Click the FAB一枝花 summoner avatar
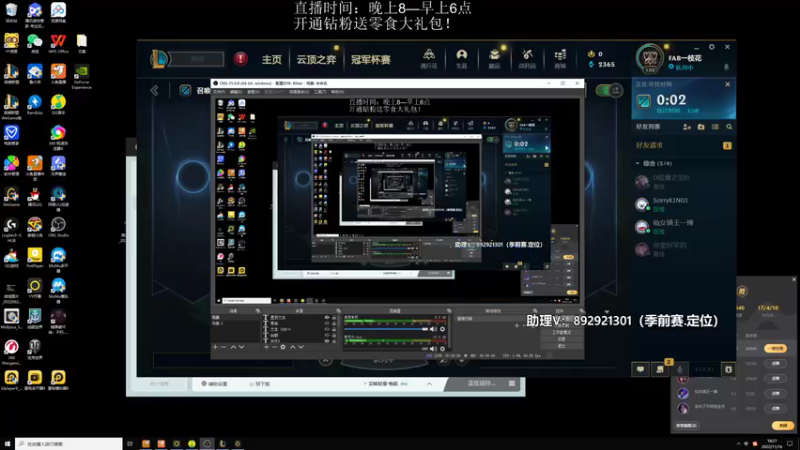 649,58
